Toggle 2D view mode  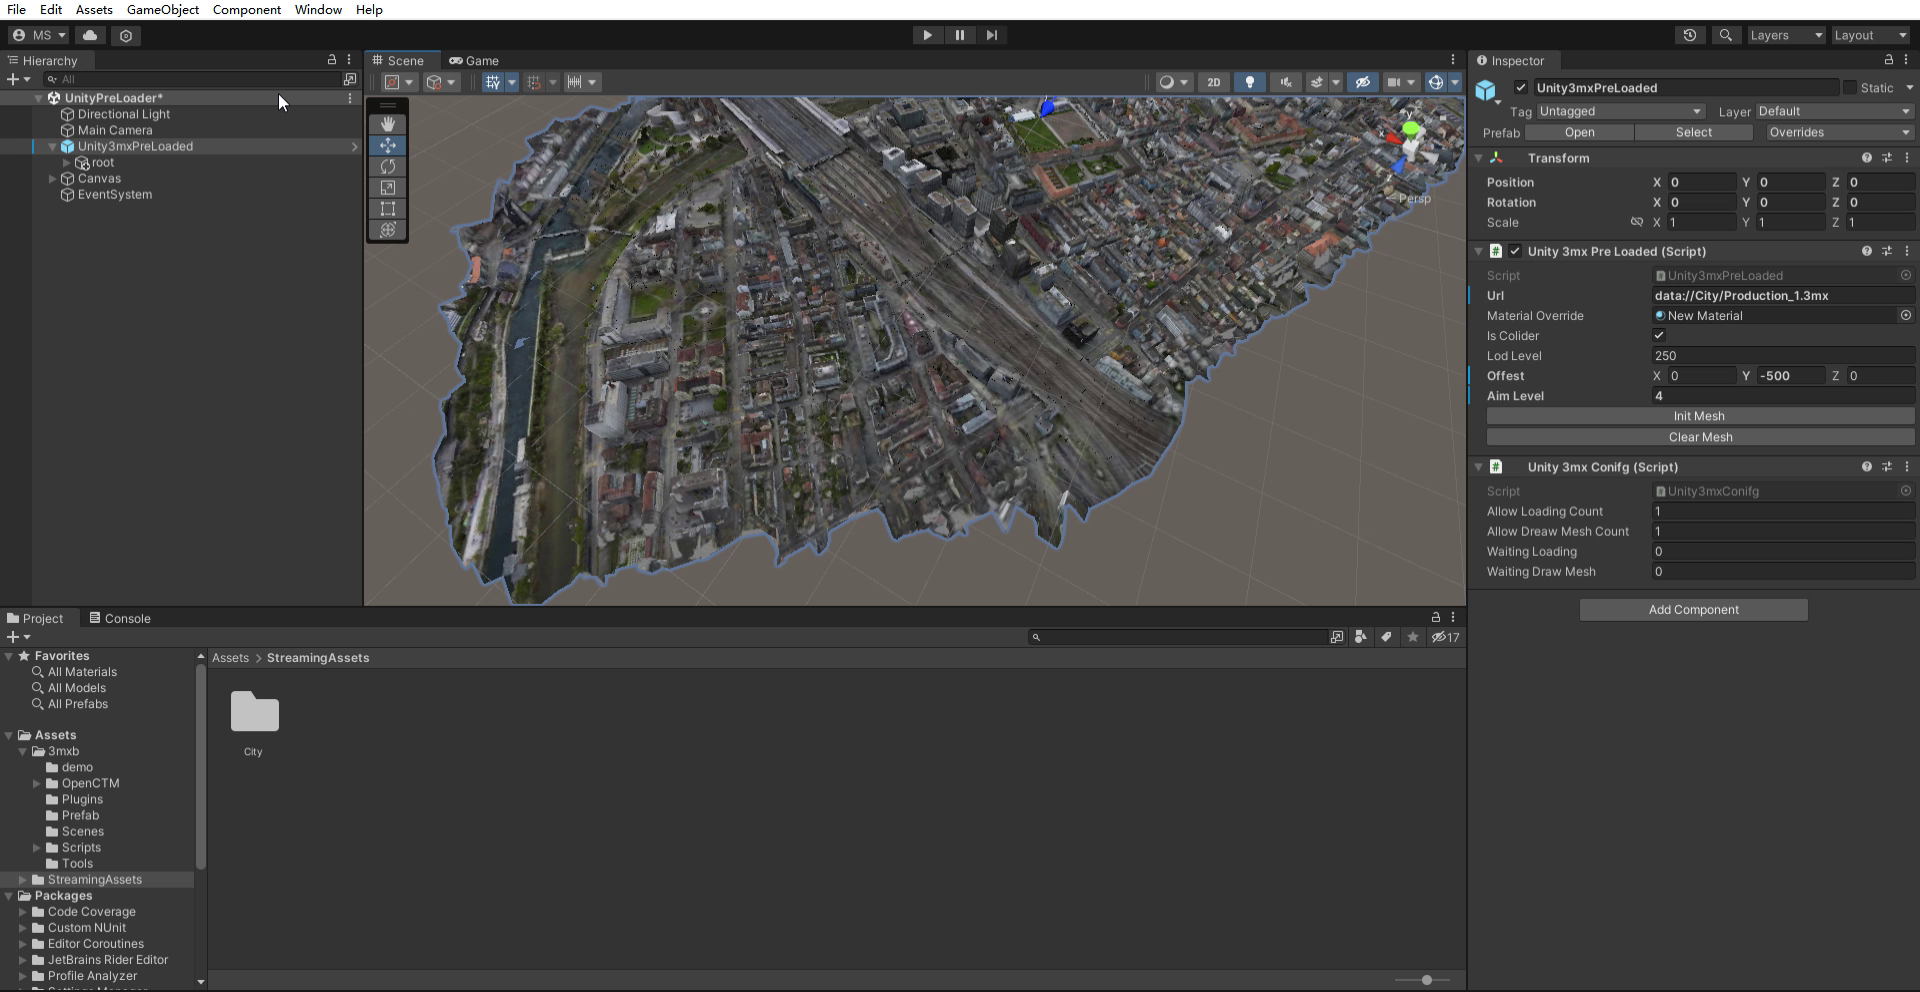[x=1213, y=82]
